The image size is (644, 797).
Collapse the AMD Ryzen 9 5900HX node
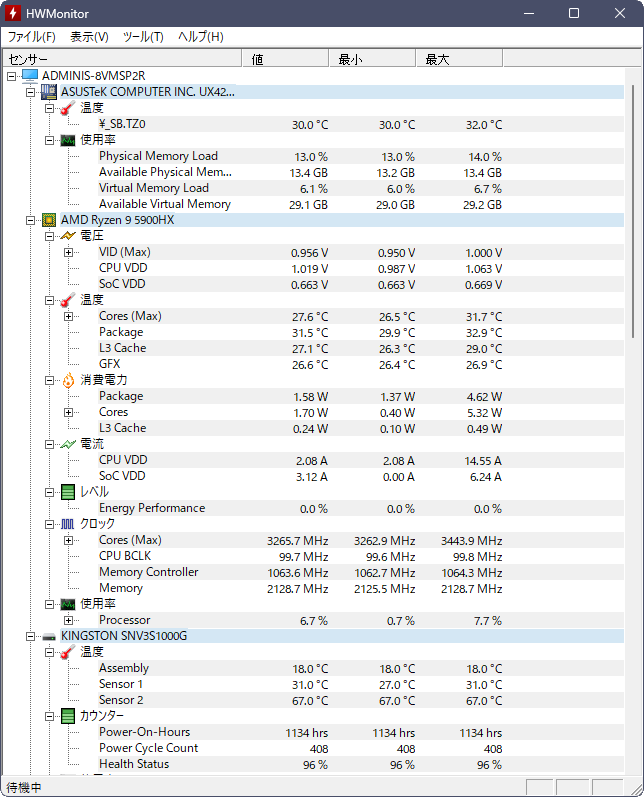[30, 220]
